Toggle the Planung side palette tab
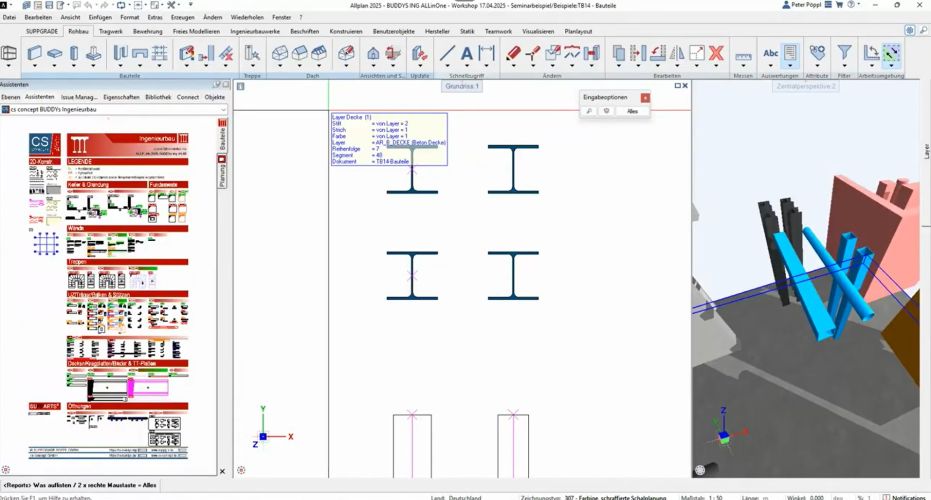This screenshot has width=931, height=500. click(x=222, y=172)
